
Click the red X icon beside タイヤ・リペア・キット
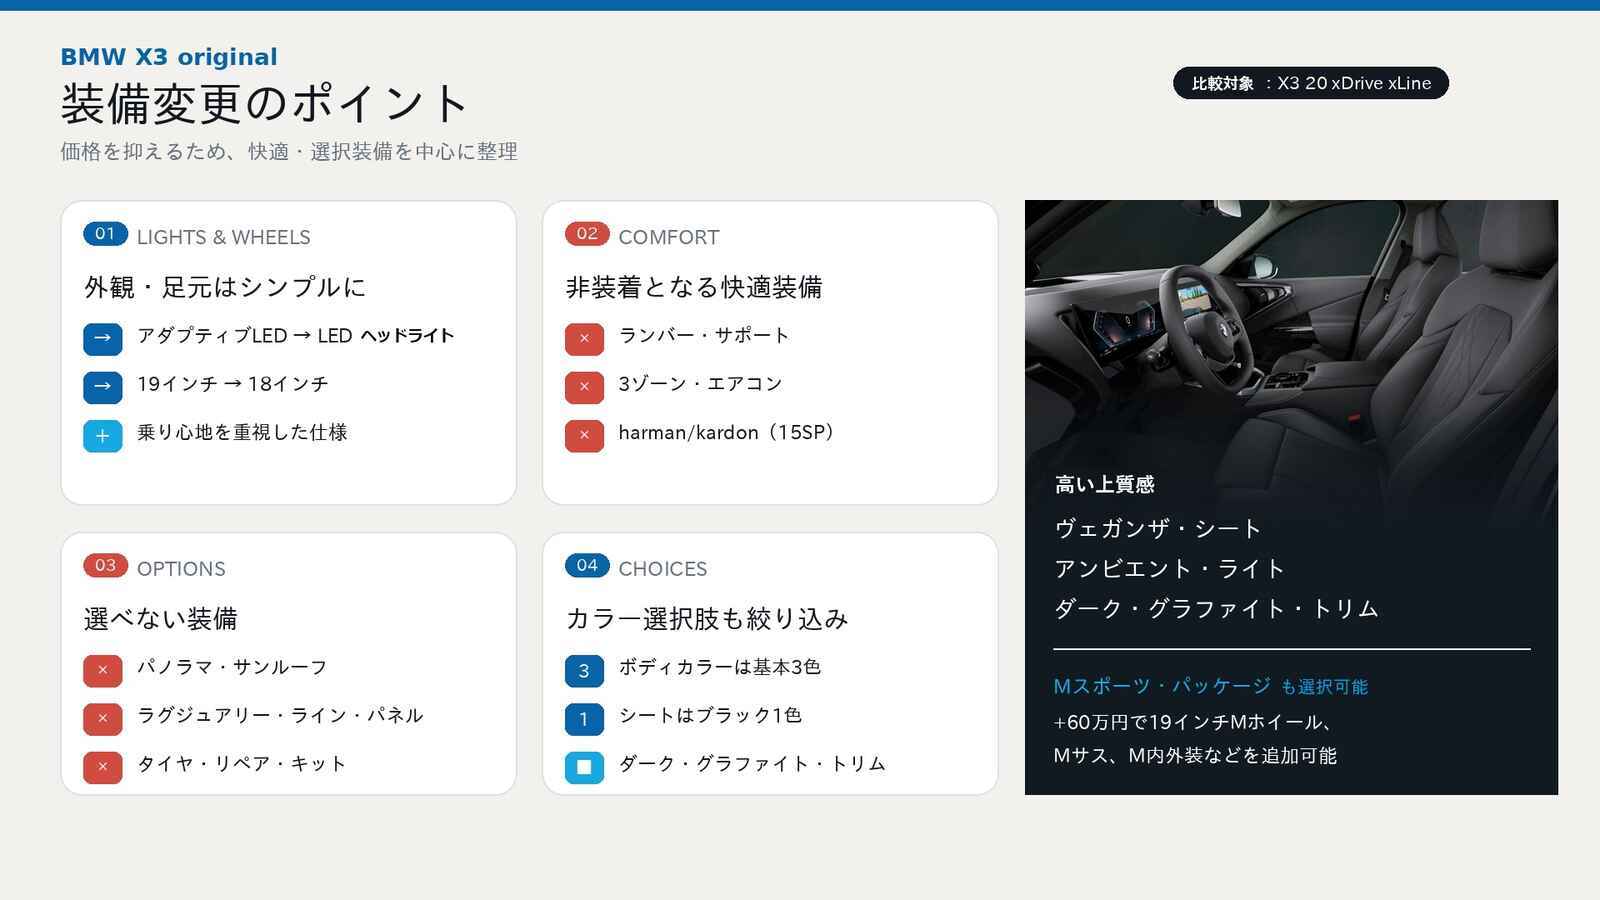tap(103, 767)
